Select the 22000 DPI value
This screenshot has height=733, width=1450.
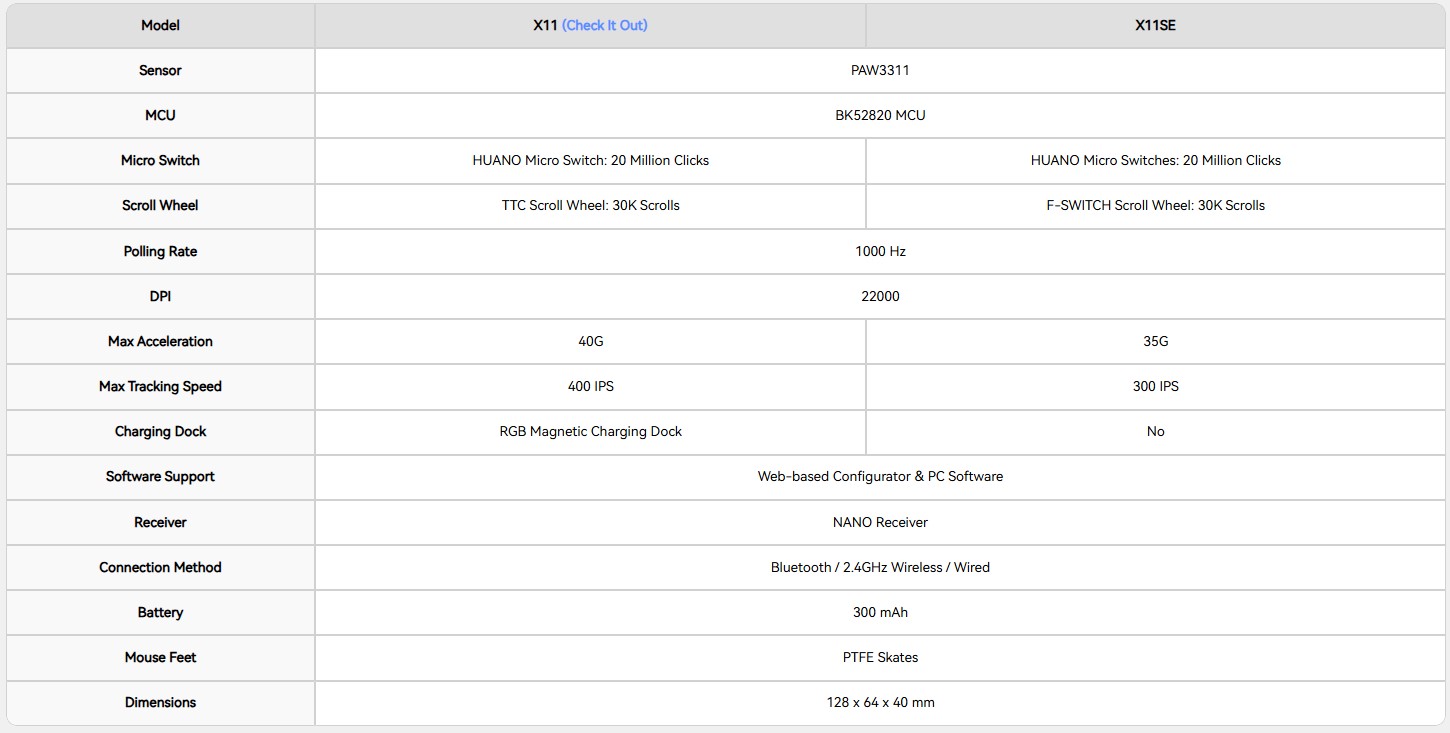click(880, 296)
